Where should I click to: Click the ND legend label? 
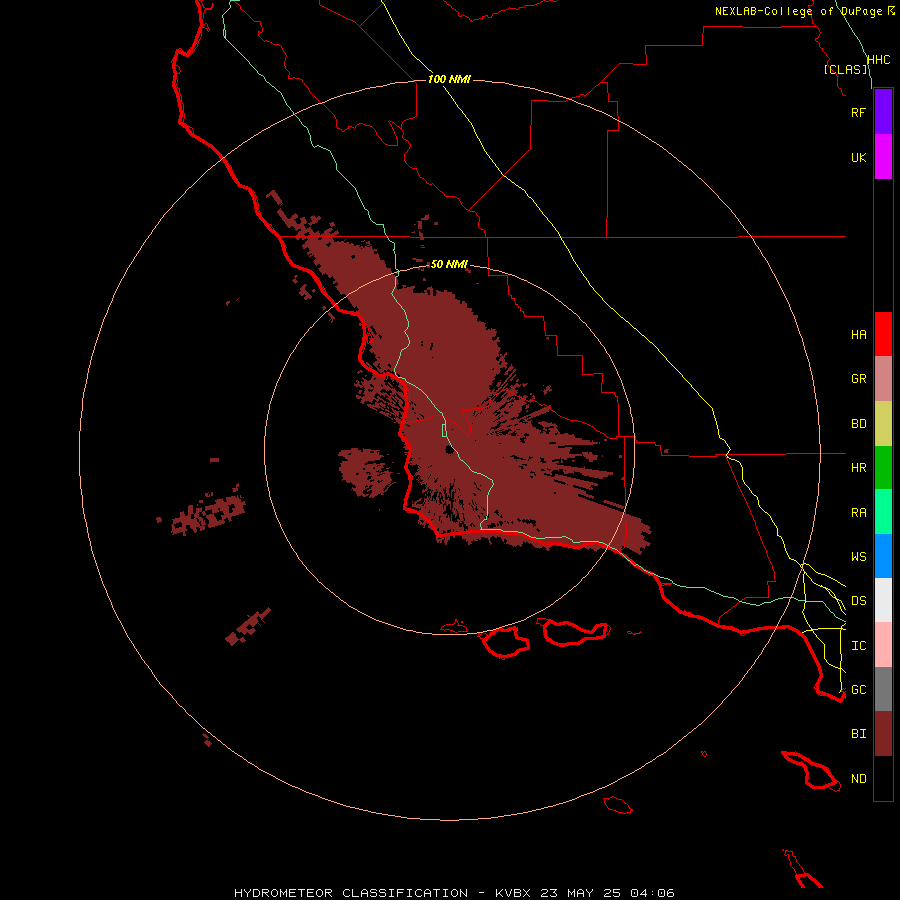(x=858, y=779)
